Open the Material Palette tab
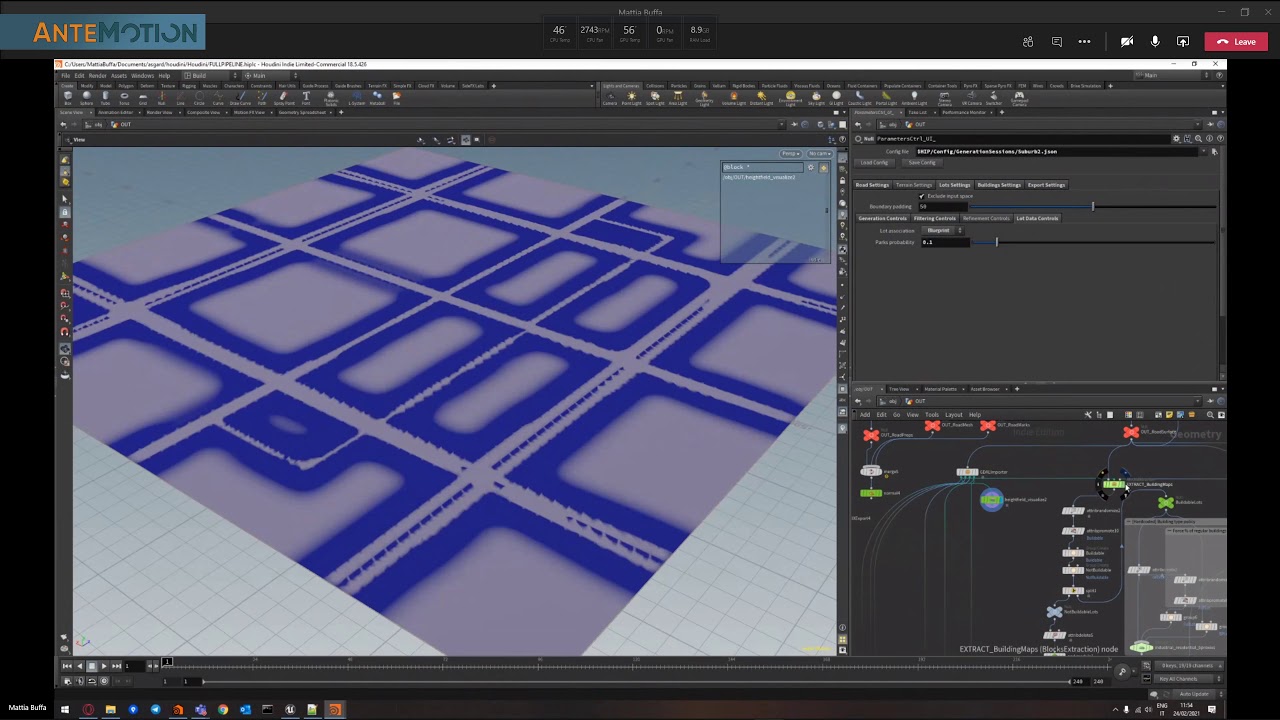Screen dimensions: 1280x720 coord(939,389)
